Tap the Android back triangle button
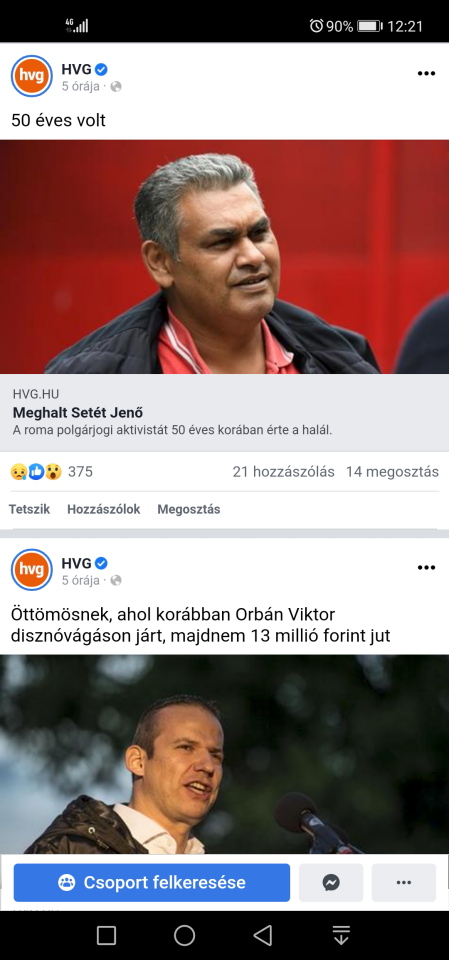449x960 pixels. click(263, 935)
